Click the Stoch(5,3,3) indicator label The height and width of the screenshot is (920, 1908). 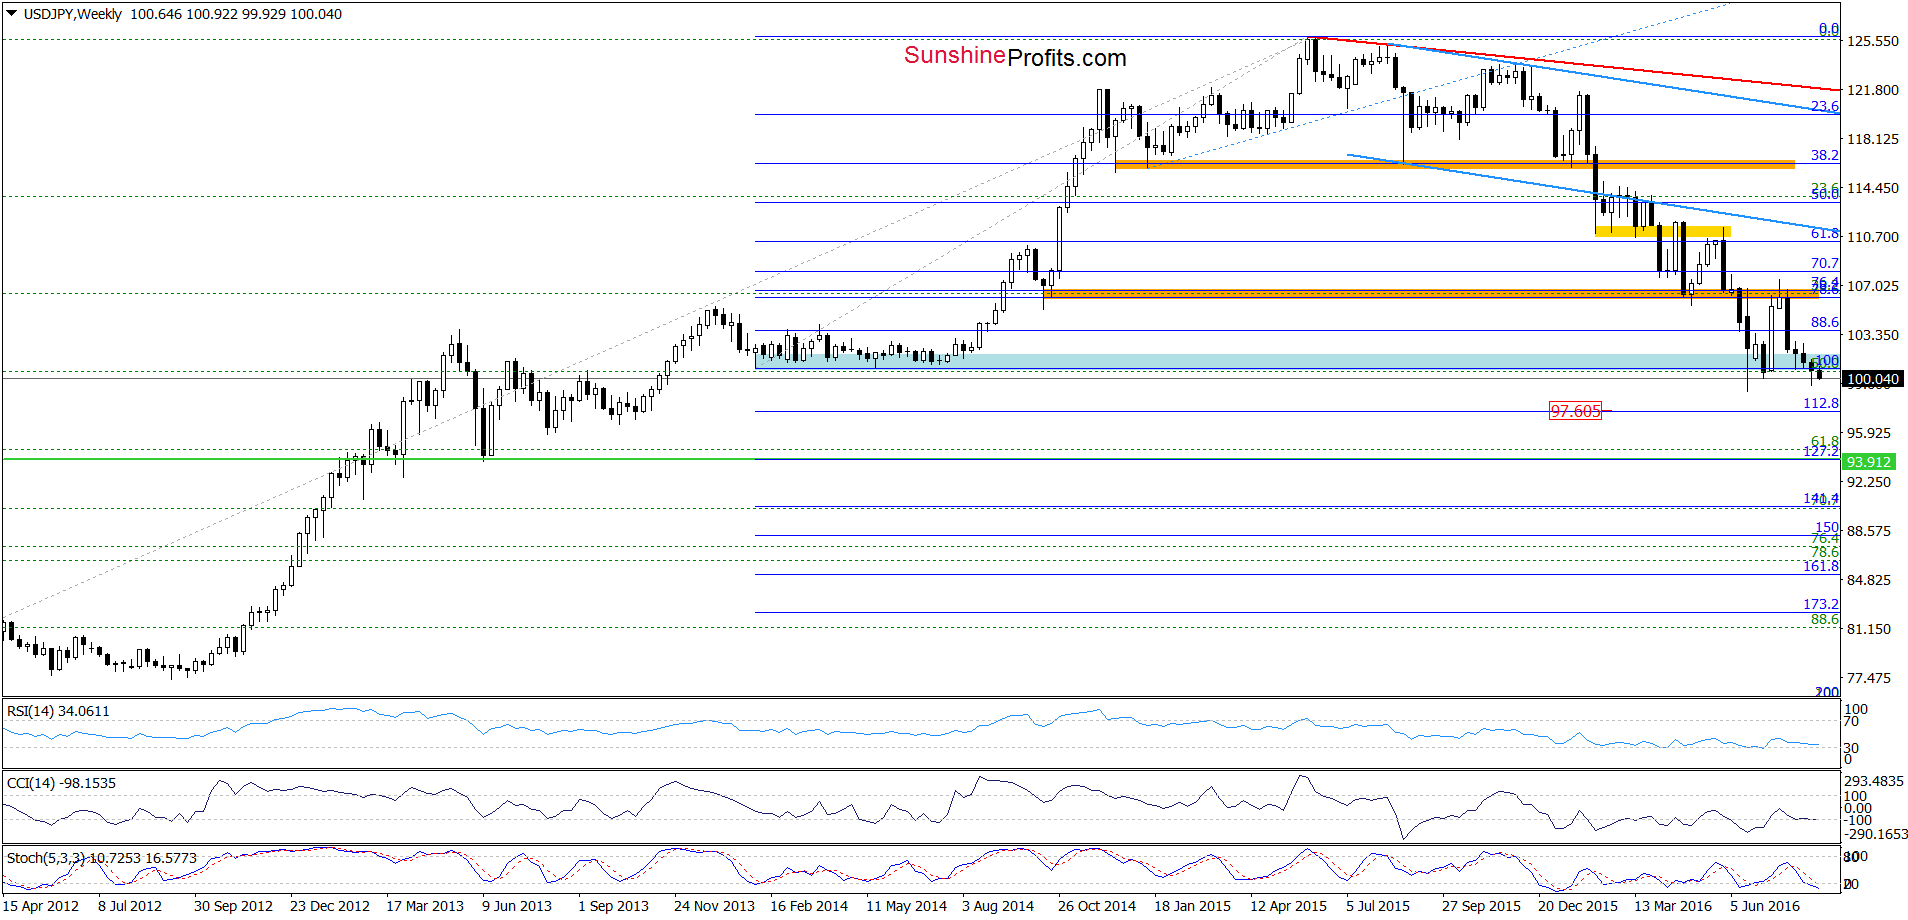(101, 858)
